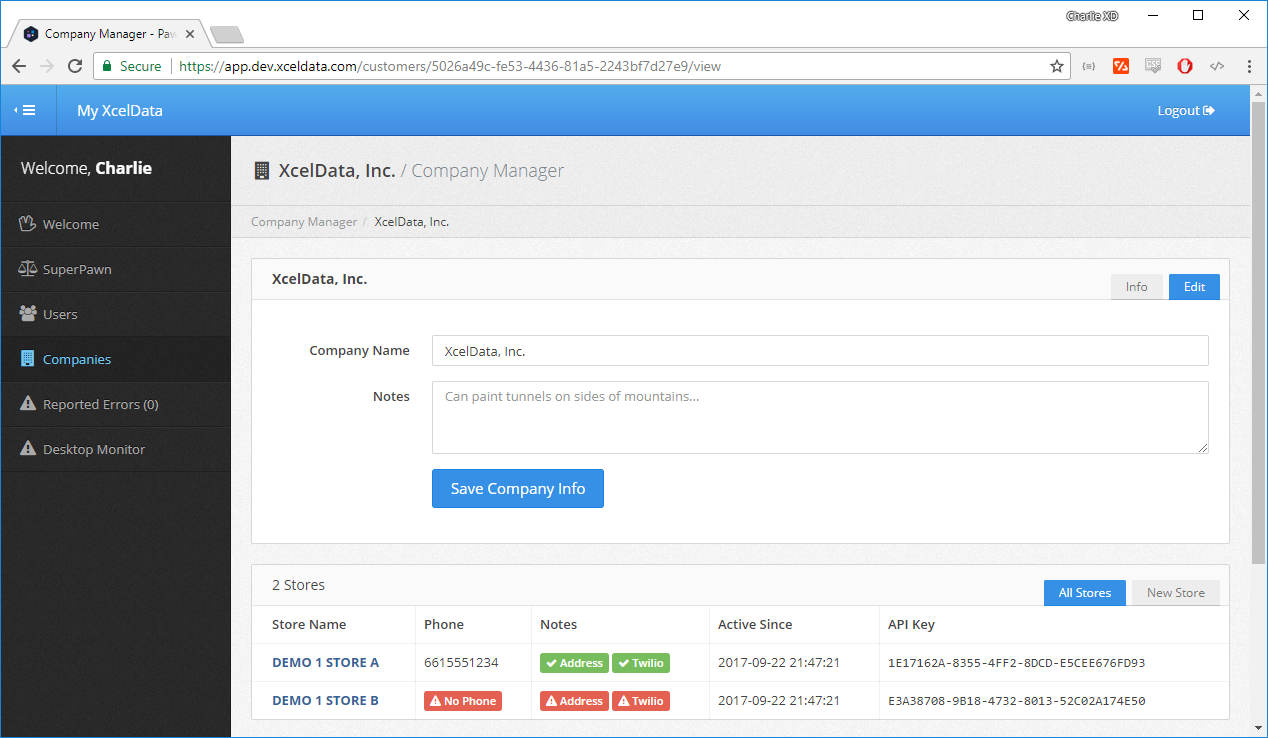Screen dimensions: 1268x738
Task: Collapse sidebar using the hamburger menu icon
Action: coord(26,111)
